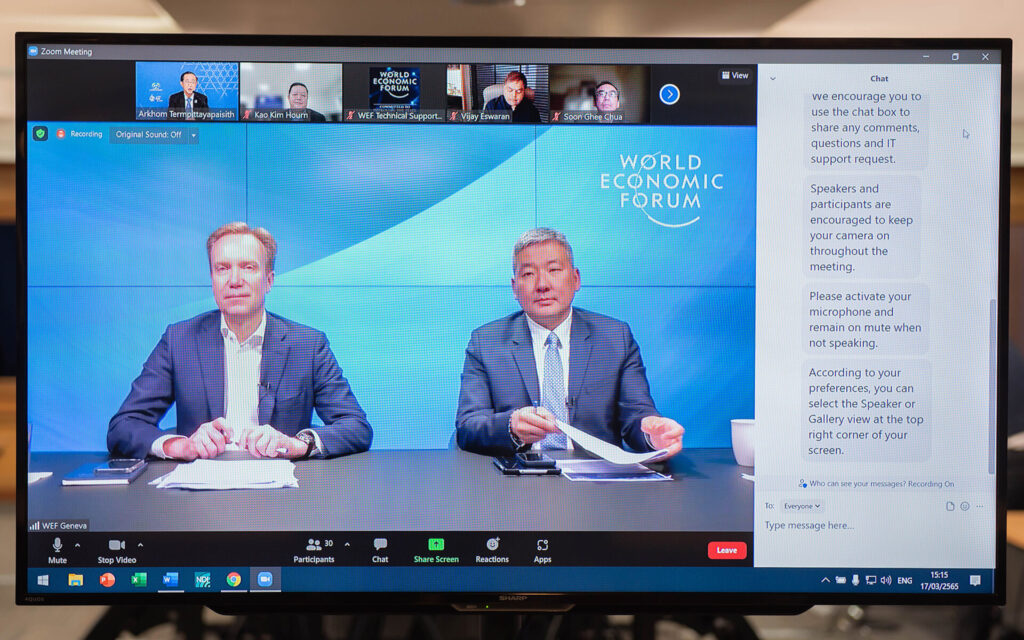Open the Share Screen option
This screenshot has height=640, width=1024.
(436, 549)
